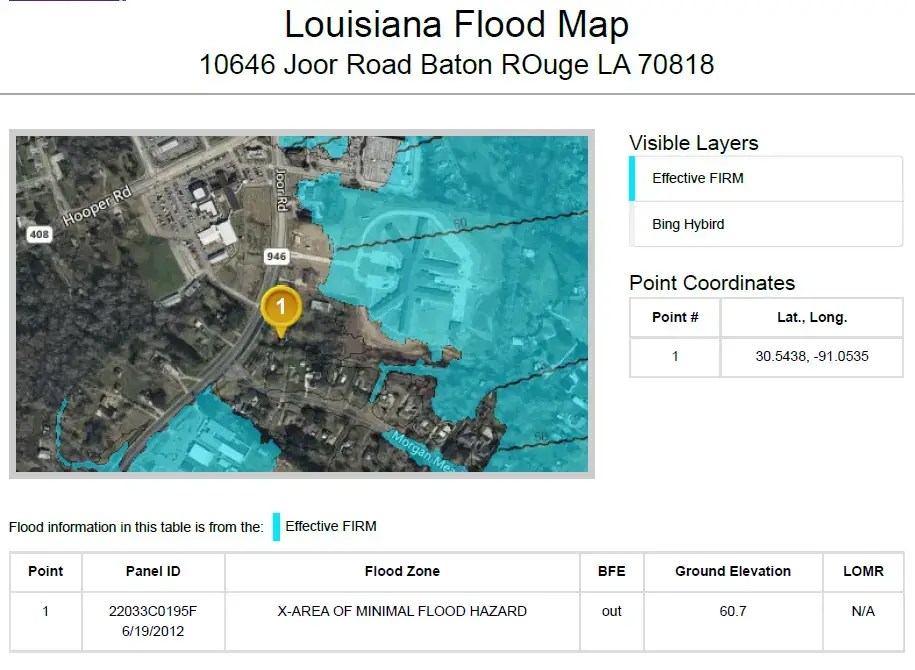
Task: Click the Point # column header
Action: (x=675, y=317)
